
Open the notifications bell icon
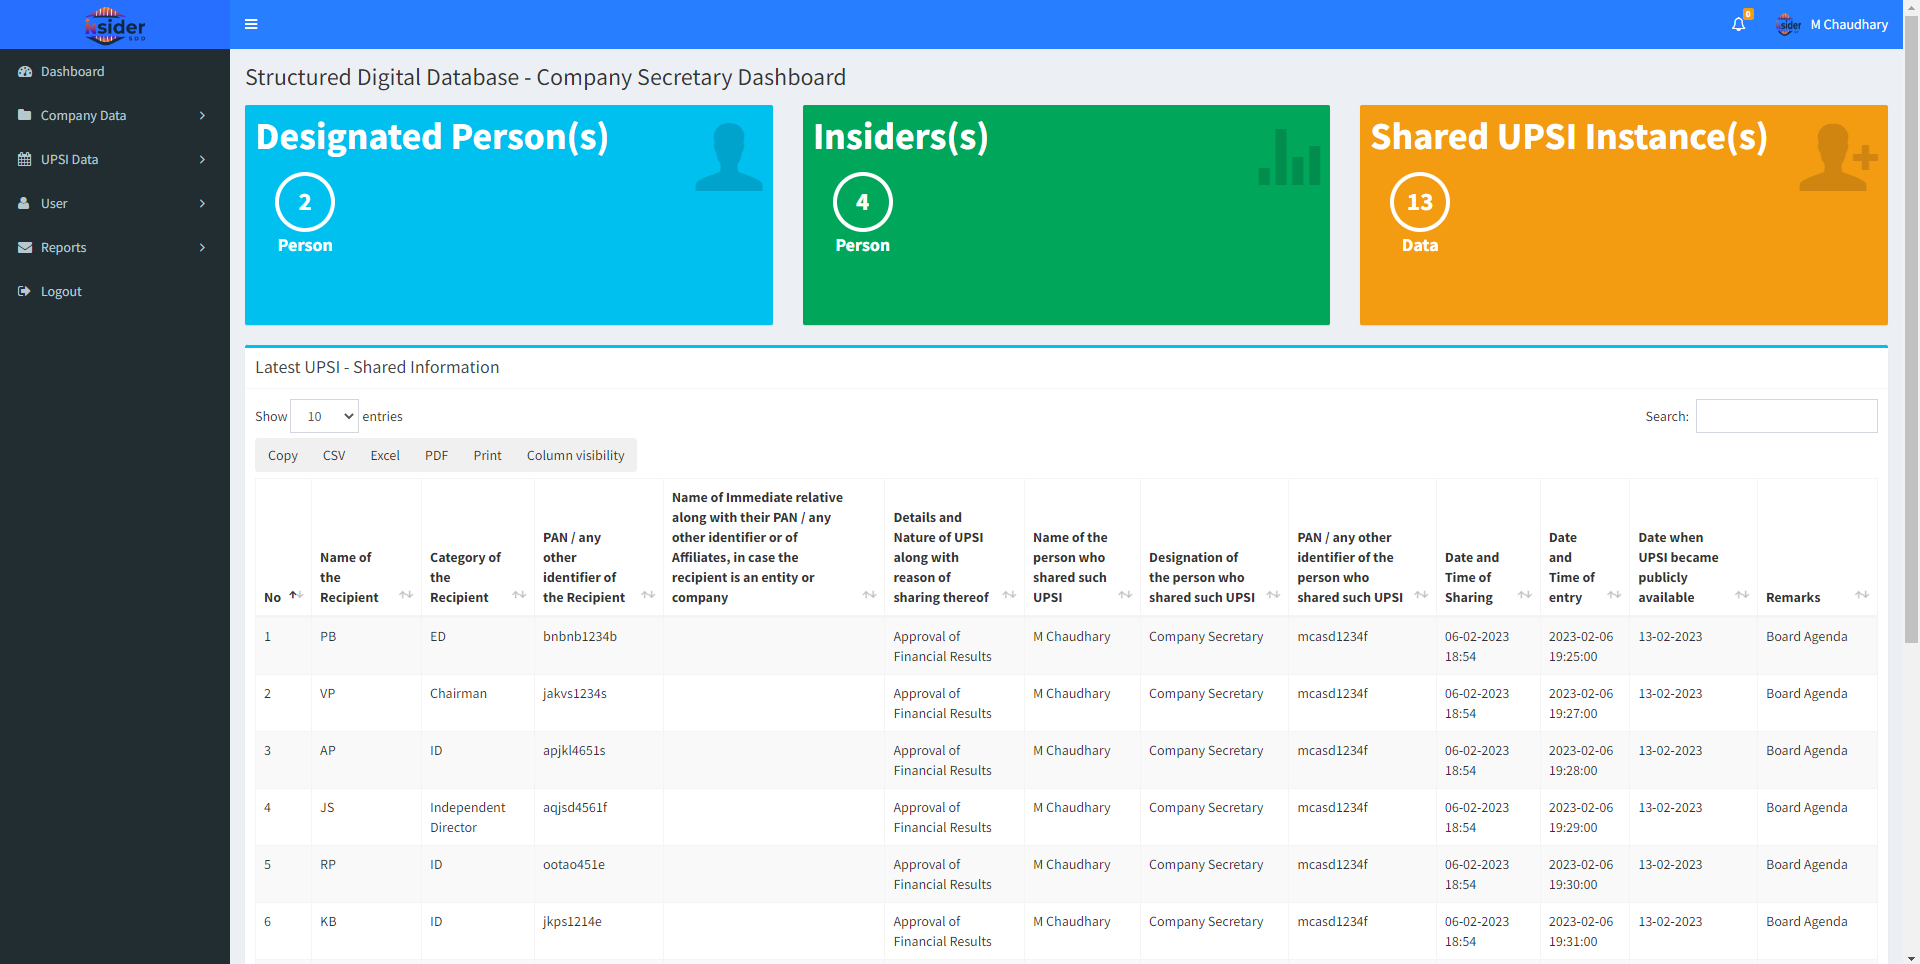(x=1739, y=24)
